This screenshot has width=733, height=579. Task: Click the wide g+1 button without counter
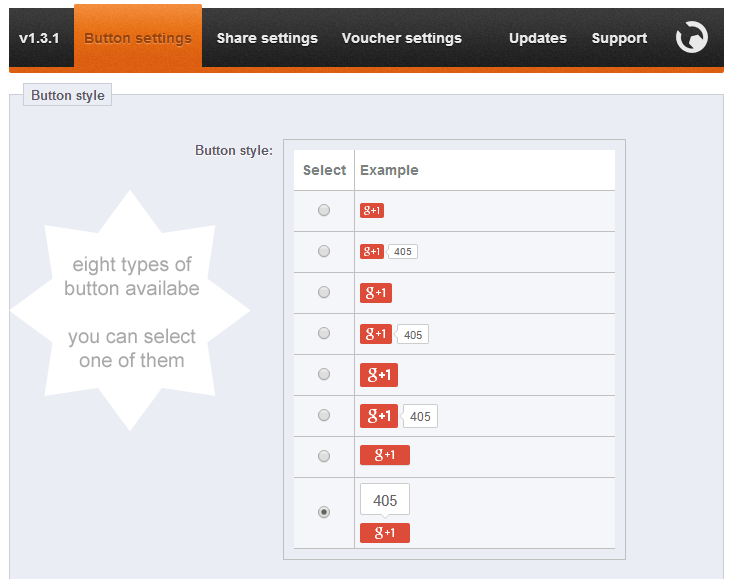tap(385, 455)
